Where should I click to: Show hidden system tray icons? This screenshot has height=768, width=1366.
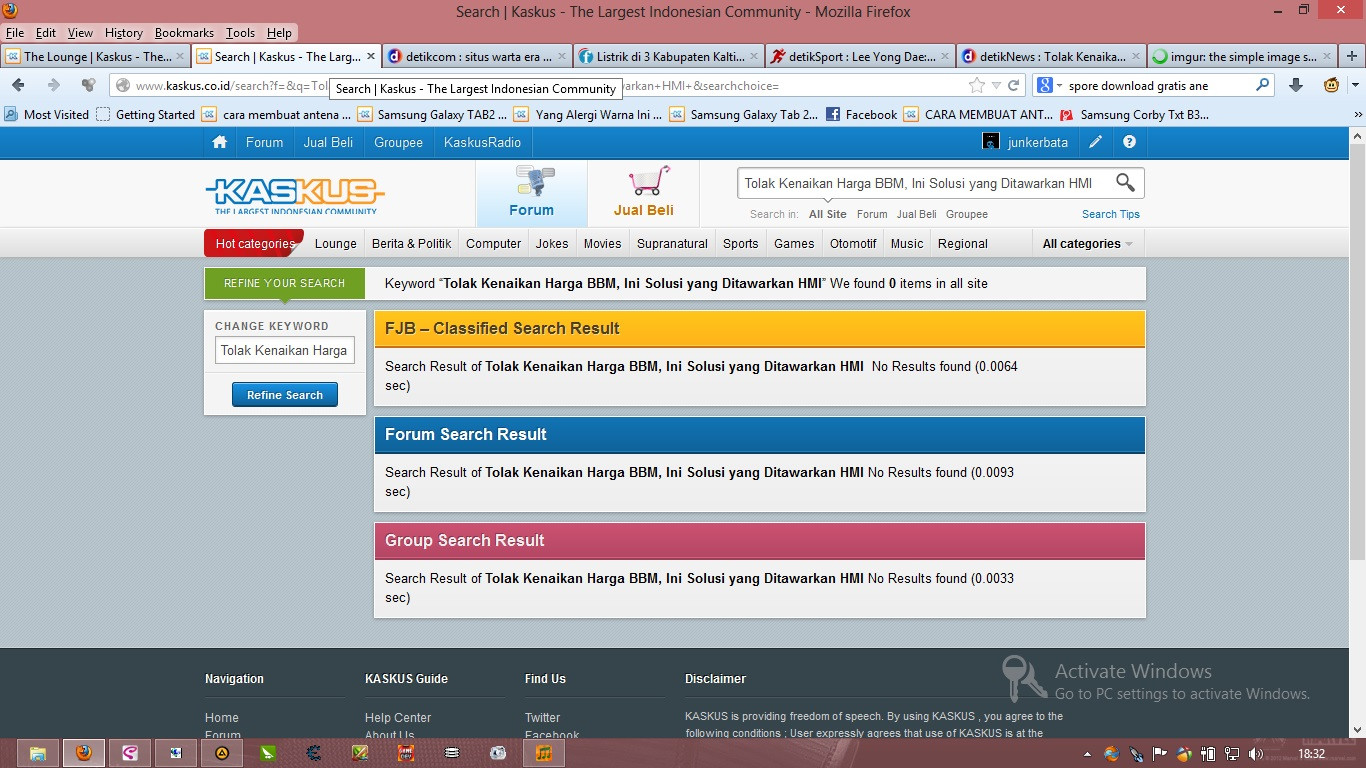(x=1086, y=754)
